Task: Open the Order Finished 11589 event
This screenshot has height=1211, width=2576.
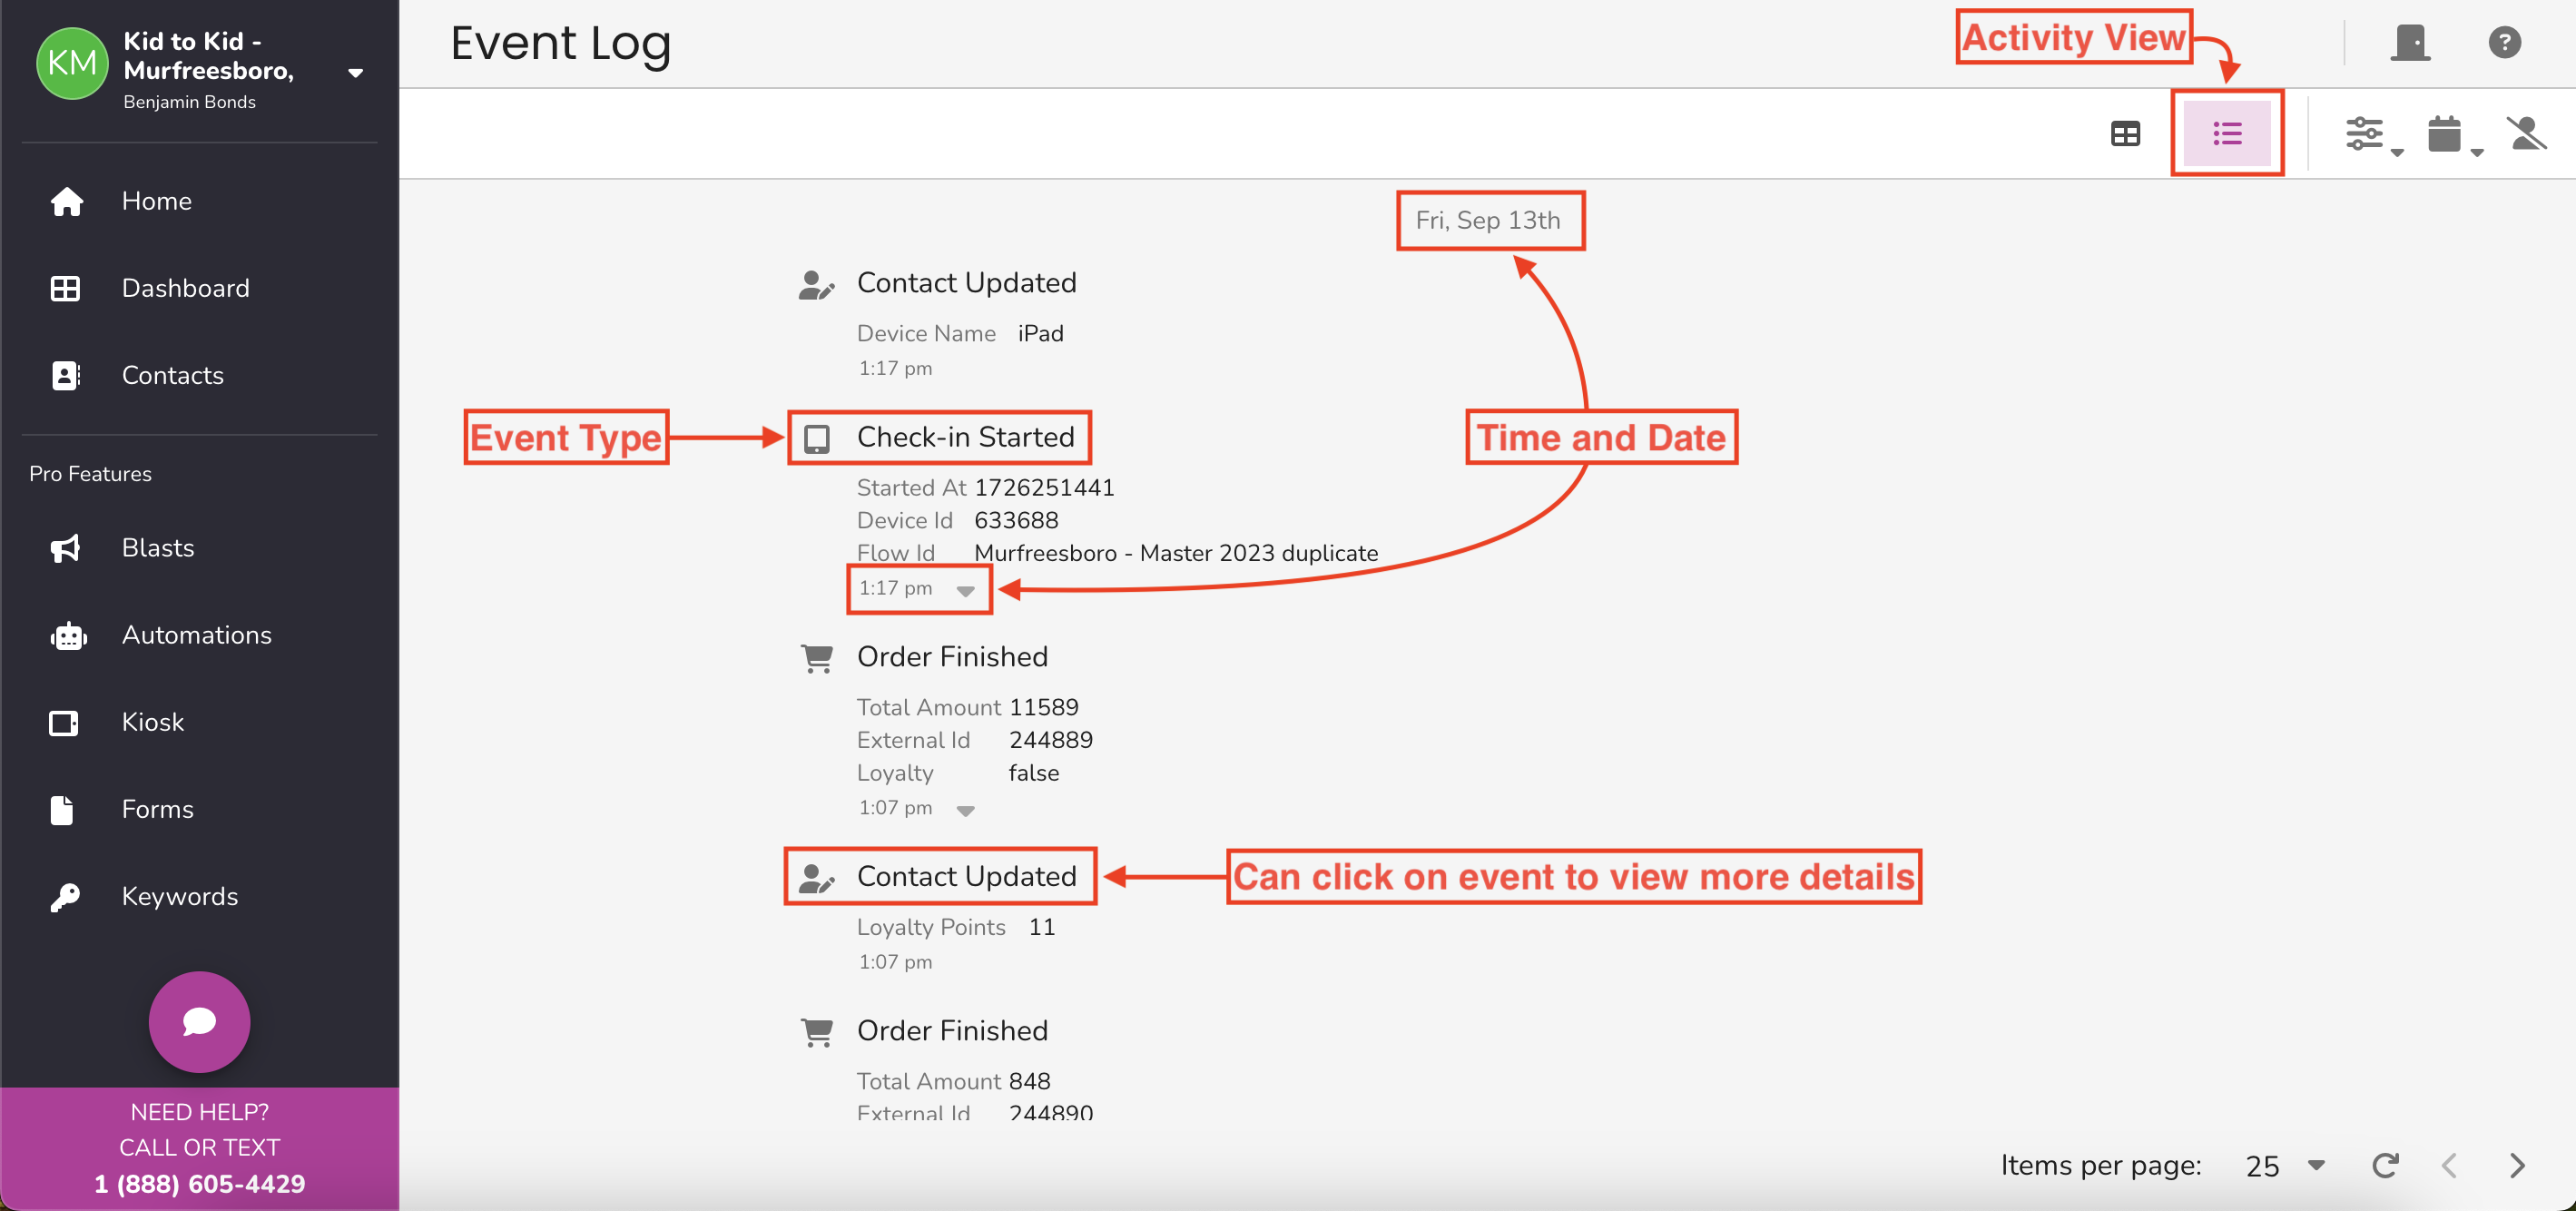Action: 952,657
